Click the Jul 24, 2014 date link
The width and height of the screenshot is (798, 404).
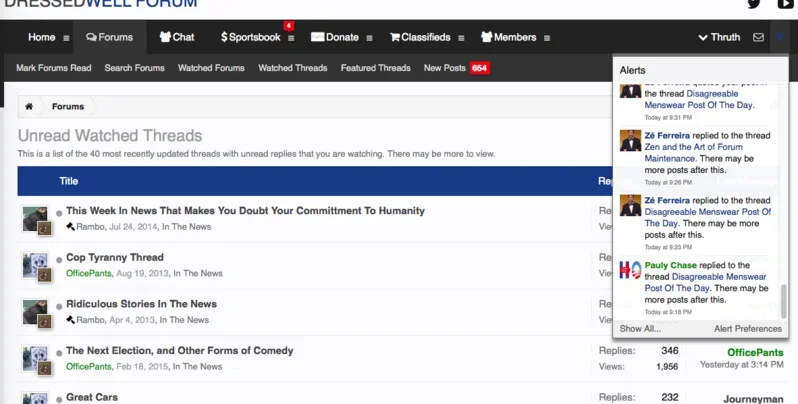(x=133, y=226)
